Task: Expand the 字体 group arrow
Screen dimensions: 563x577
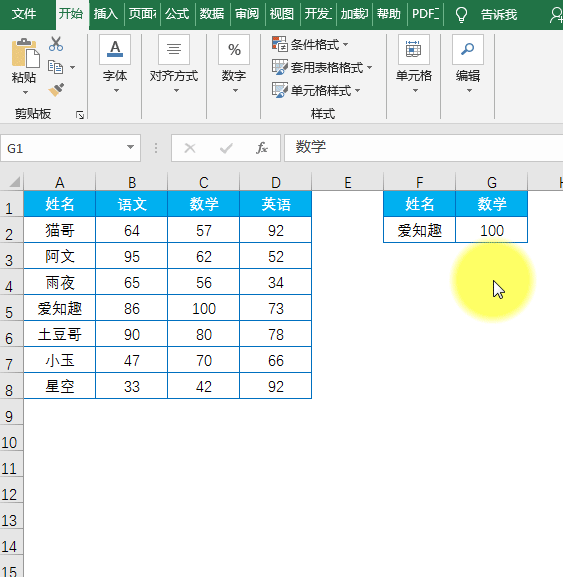Action: (x=116, y=91)
